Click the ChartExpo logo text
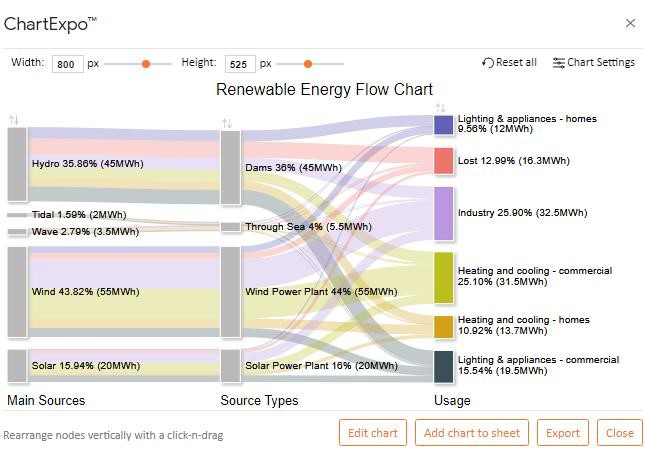The image size is (645, 462). point(50,24)
